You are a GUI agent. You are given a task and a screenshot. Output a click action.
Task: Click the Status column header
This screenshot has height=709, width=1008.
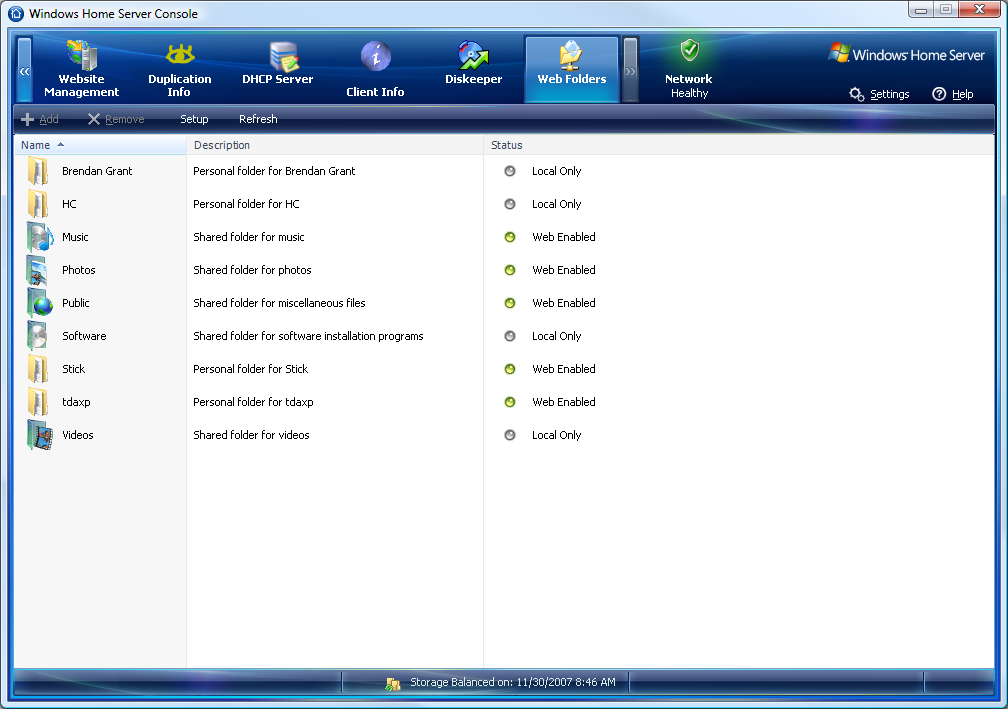coord(739,145)
